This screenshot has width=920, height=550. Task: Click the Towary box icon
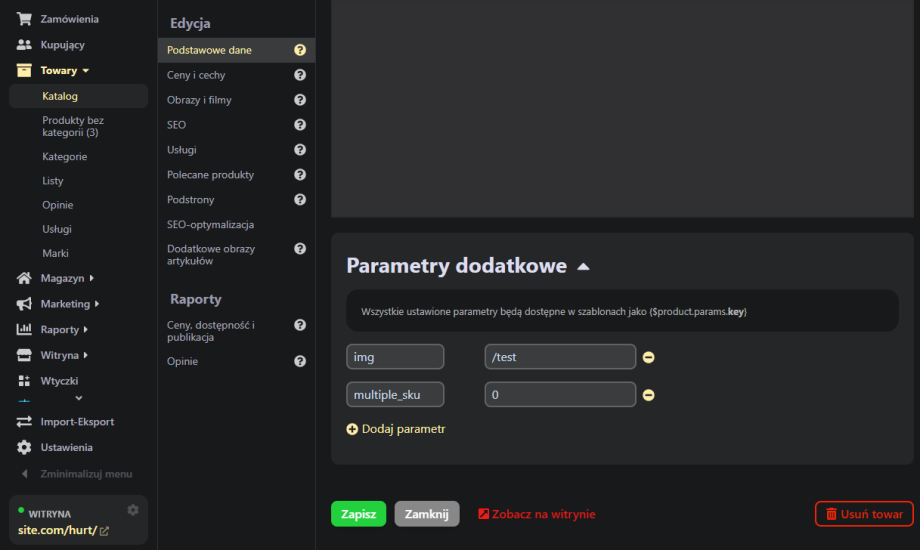24,70
